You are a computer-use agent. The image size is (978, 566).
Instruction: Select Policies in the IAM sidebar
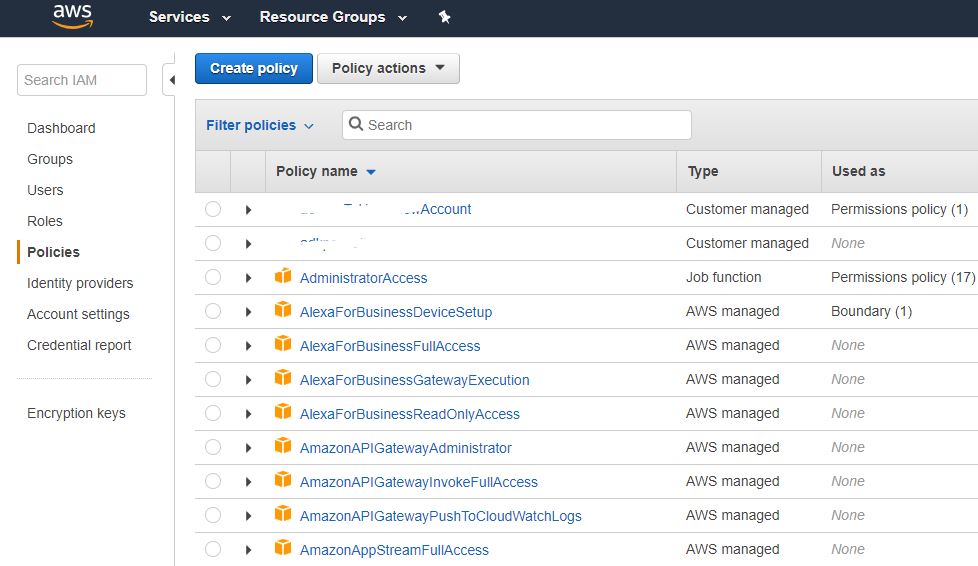53,252
